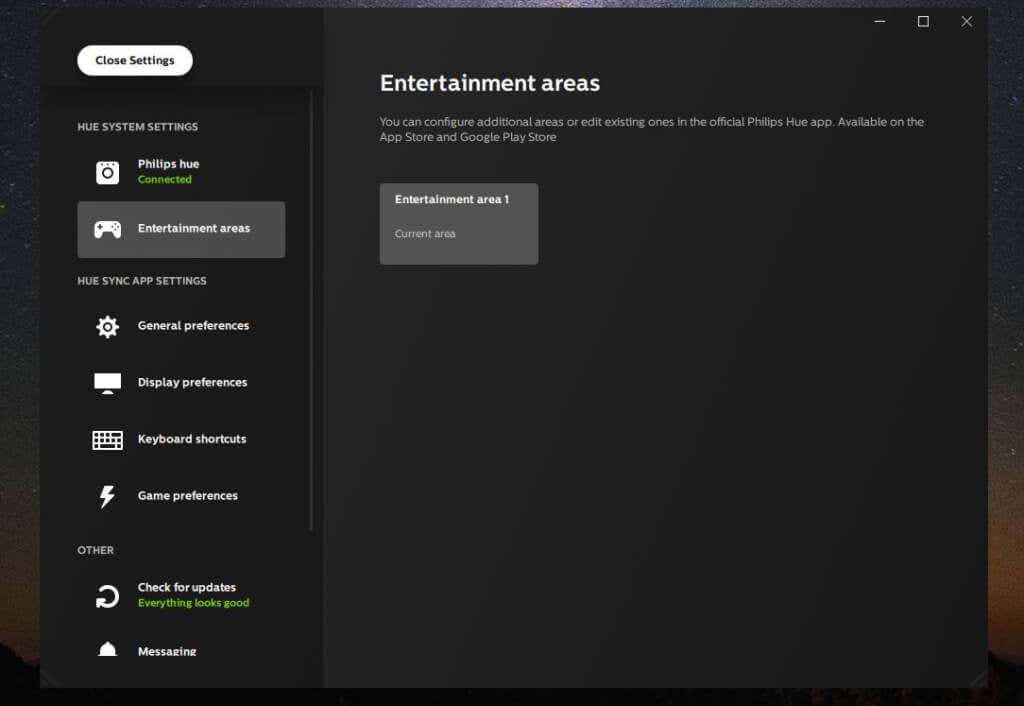
Task: Click the keyboard icon for Keyboard shortcuts
Action: coord(107,440)
